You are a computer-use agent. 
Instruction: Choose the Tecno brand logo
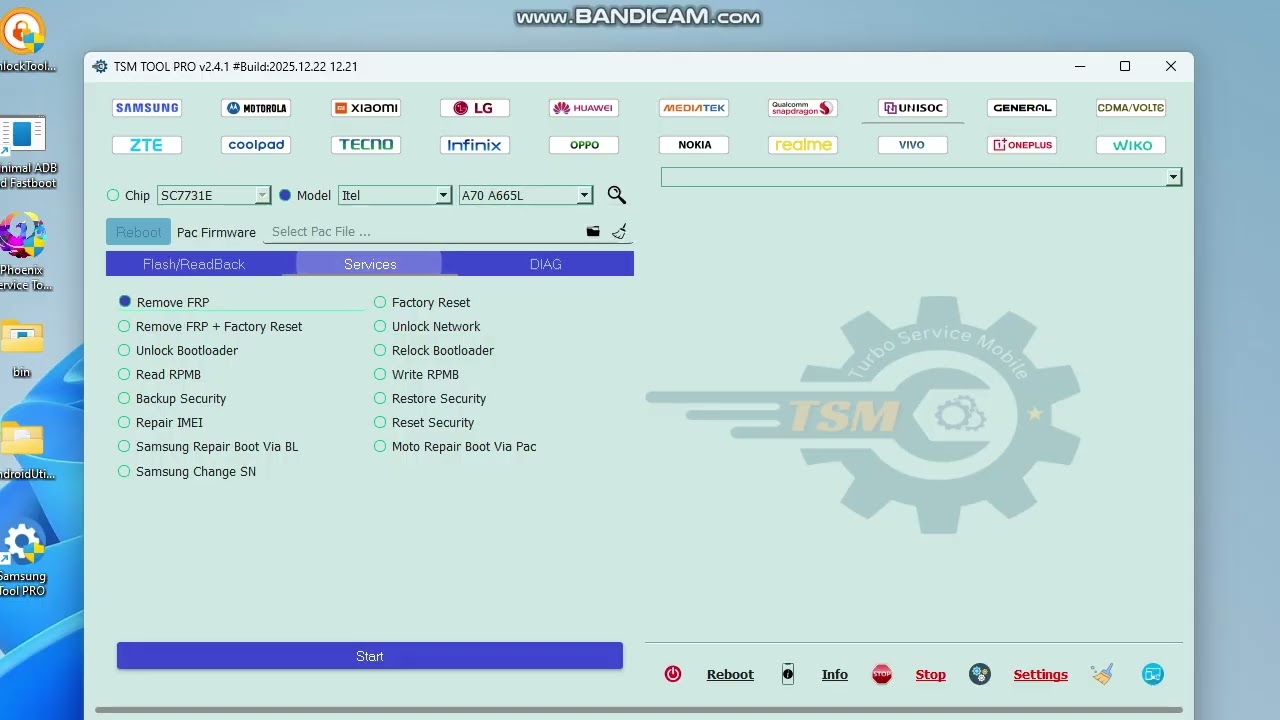tap(366, 145)
